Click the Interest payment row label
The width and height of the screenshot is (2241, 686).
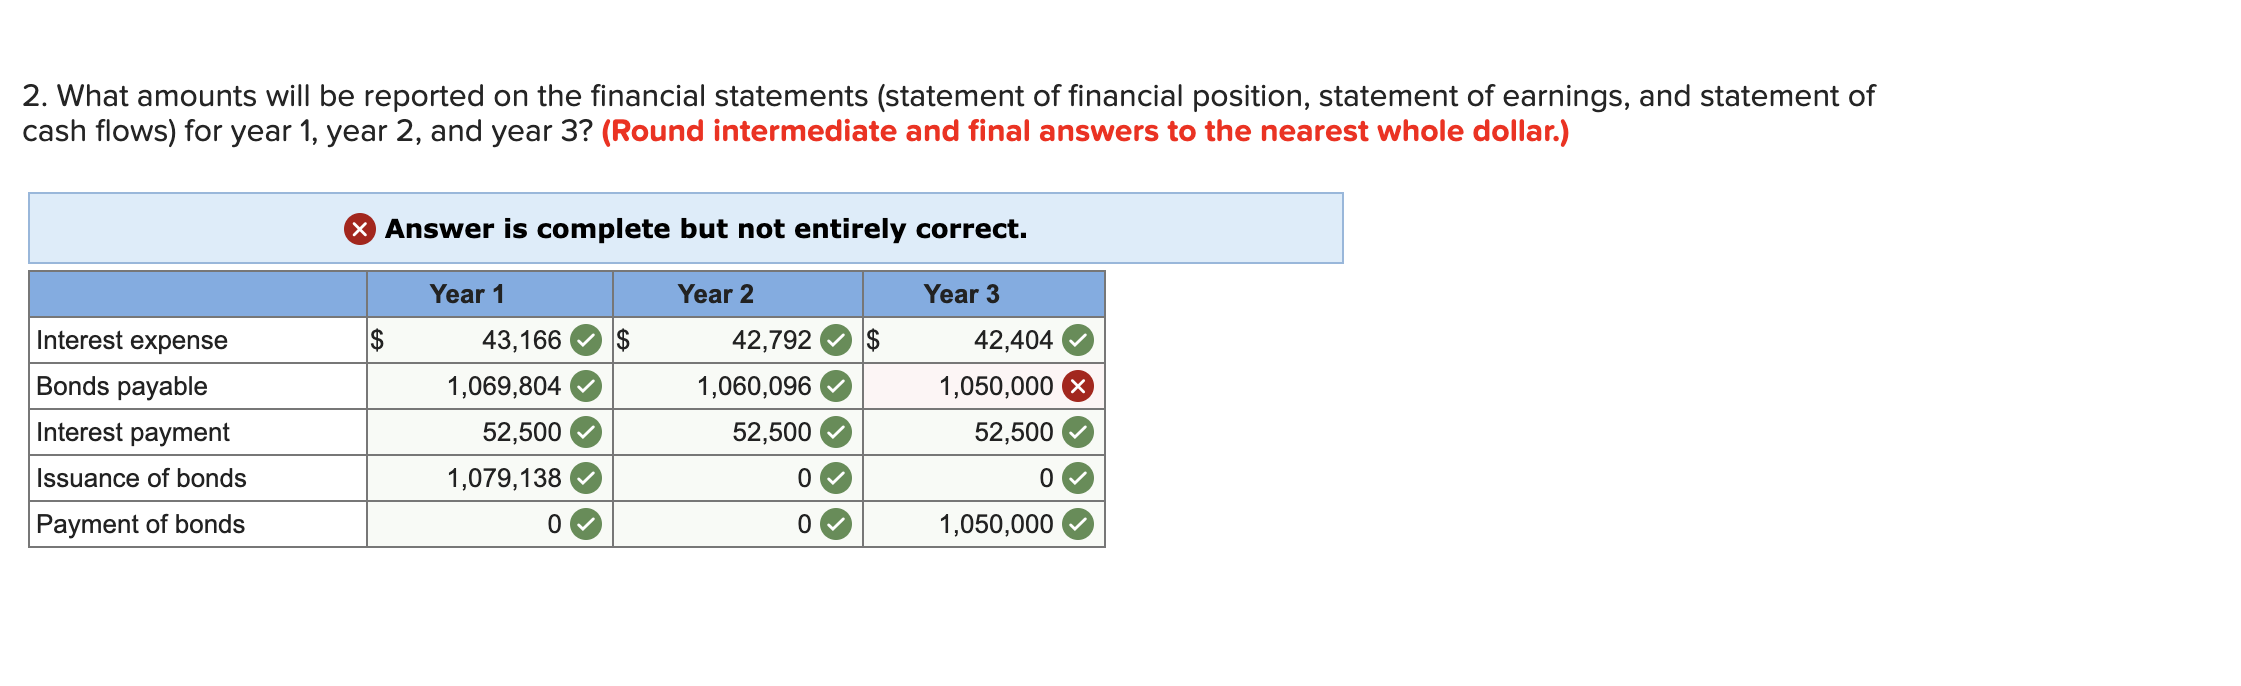click(133, 432)
